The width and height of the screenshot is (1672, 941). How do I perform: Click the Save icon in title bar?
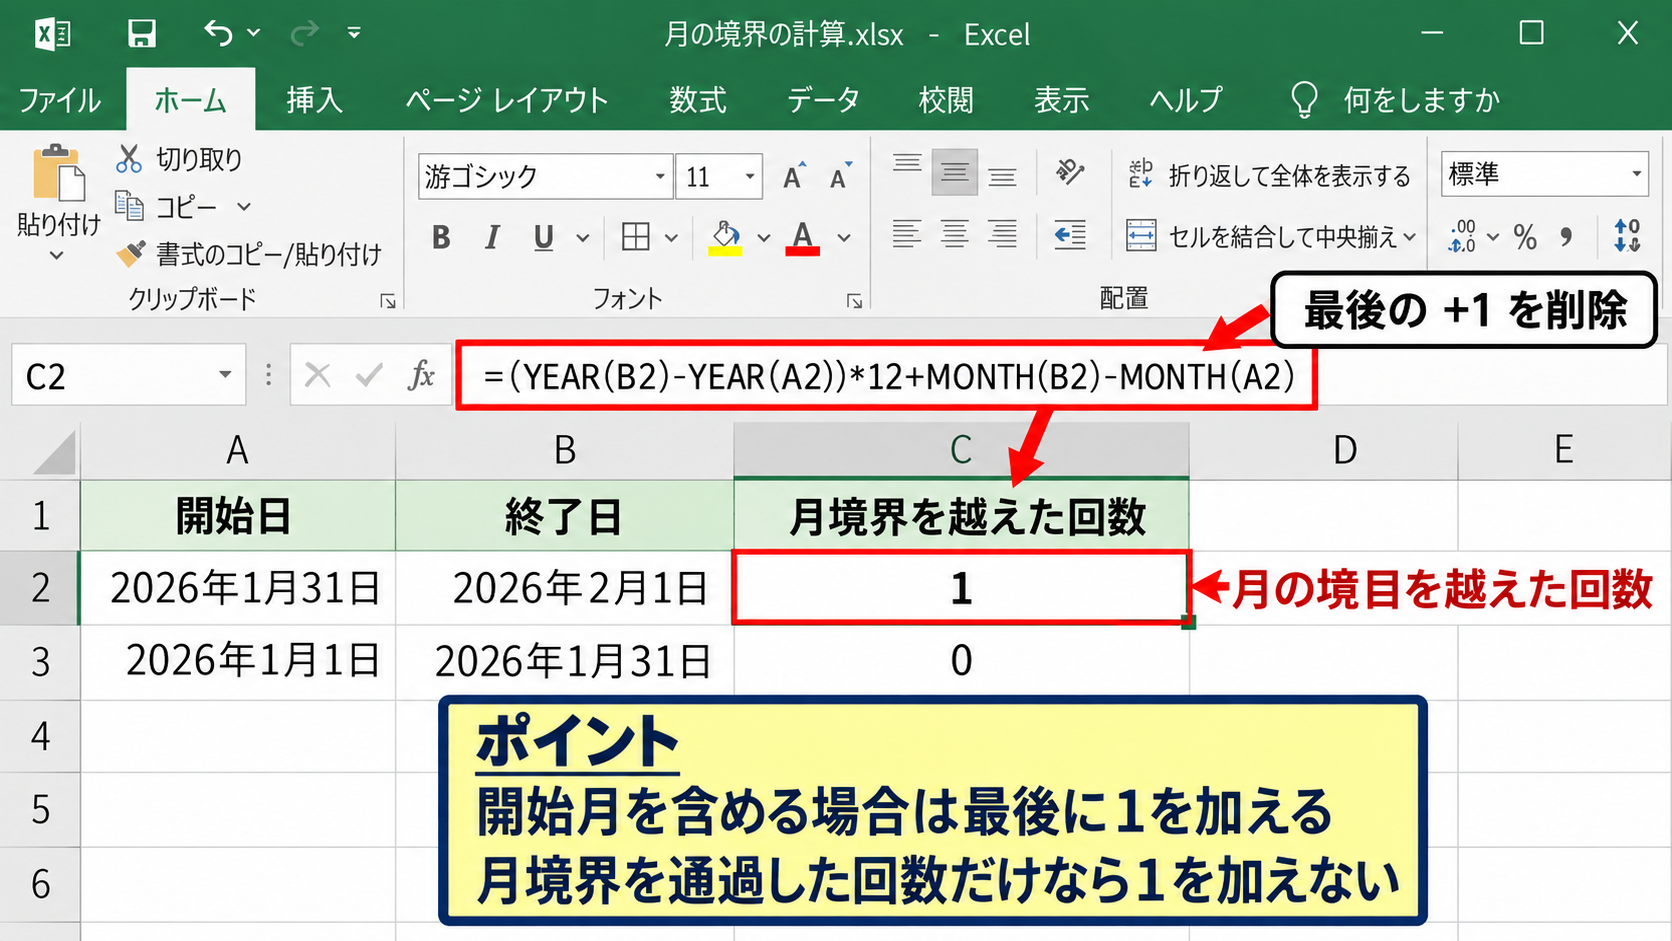142,33
